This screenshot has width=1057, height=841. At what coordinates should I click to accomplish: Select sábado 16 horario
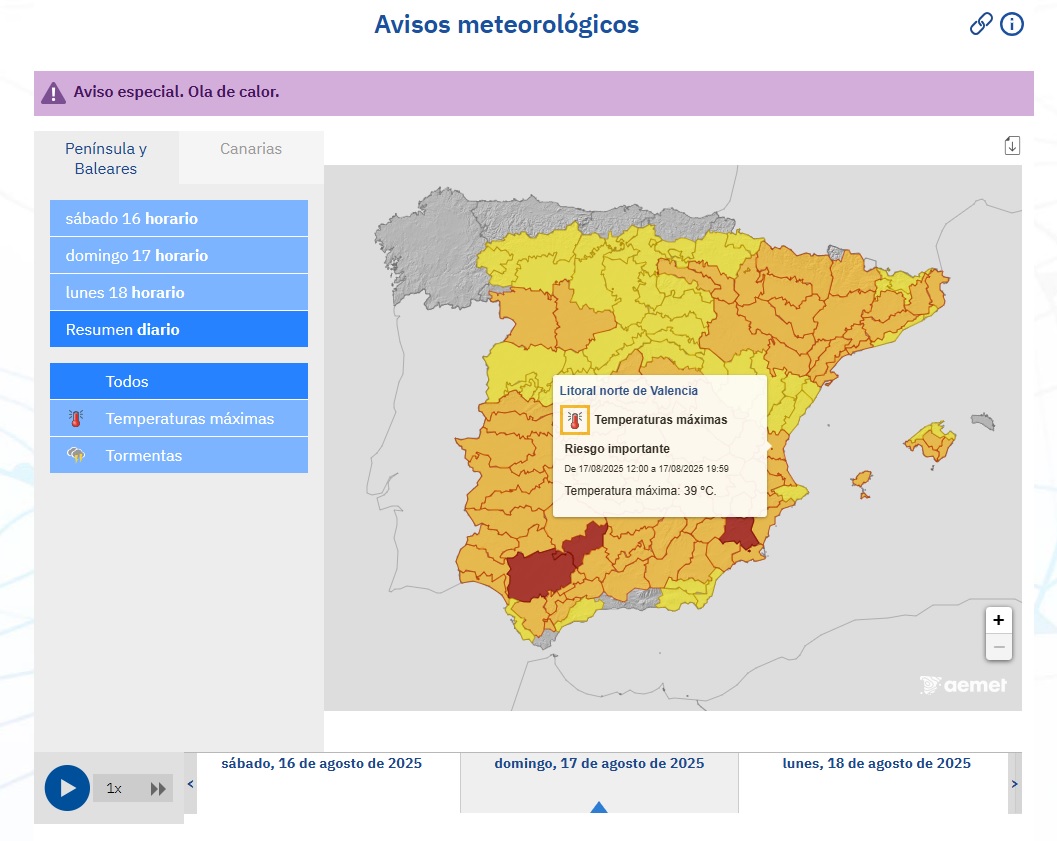point(178,218)
